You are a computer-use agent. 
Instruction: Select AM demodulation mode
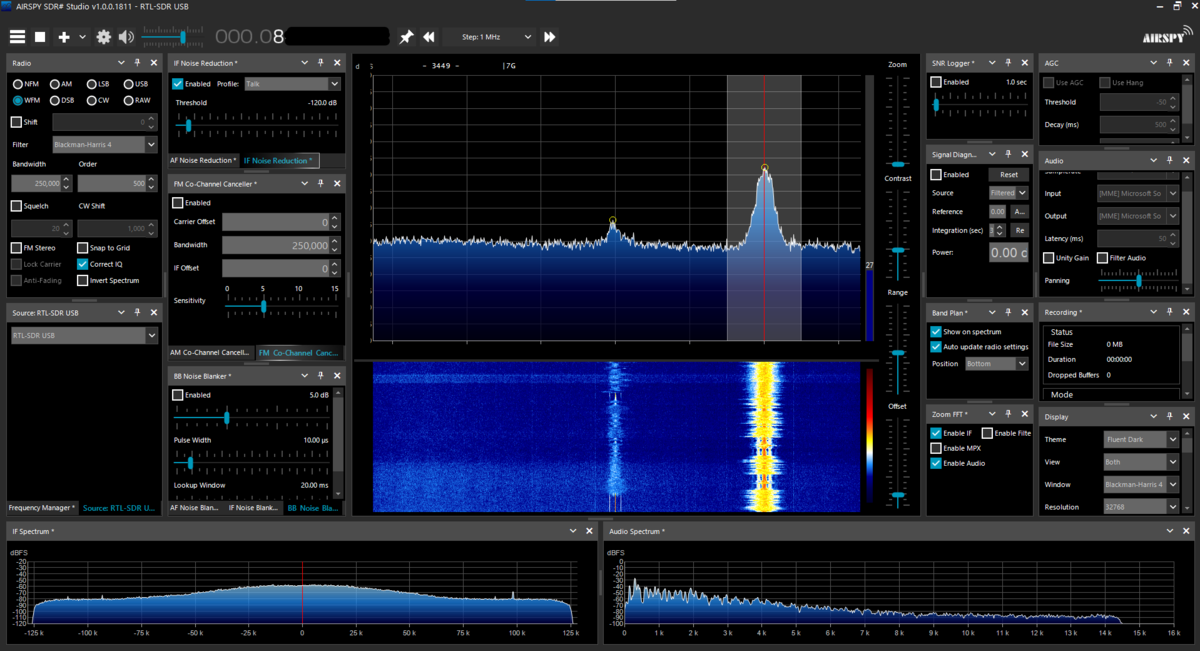[x=54, y=84]
